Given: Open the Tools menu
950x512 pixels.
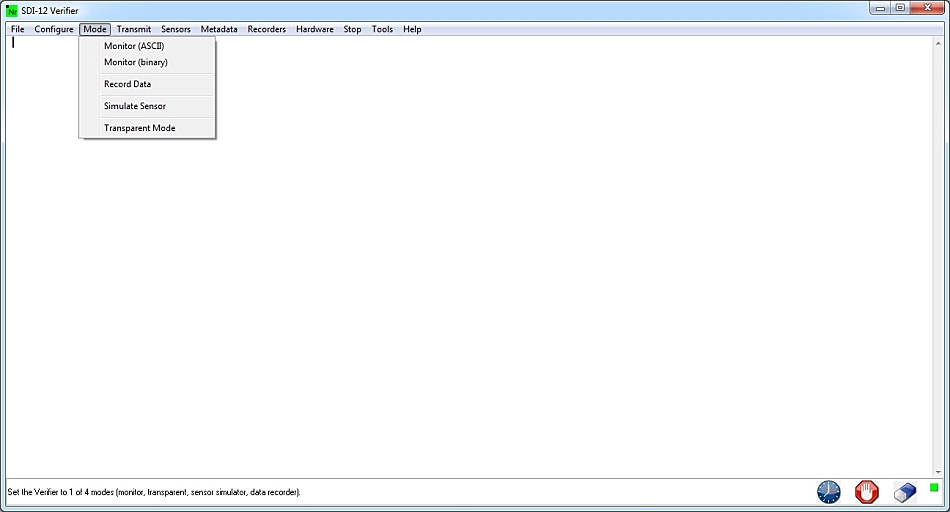Looking at the screenshot, I should pyautogui.click(x=382, y=29).
